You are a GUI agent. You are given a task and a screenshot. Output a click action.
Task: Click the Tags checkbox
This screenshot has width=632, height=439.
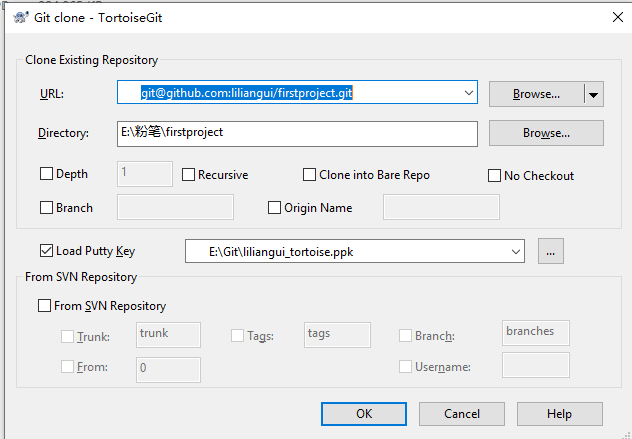237,335
